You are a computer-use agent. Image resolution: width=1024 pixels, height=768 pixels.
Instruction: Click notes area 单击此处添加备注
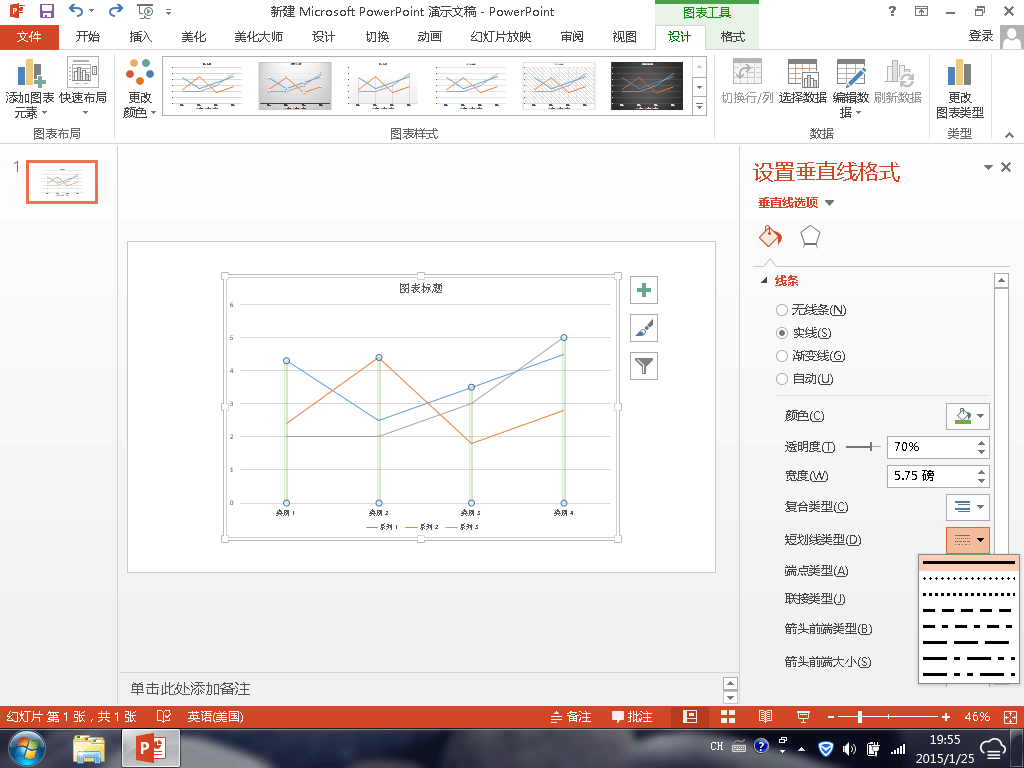click(190, 688)
